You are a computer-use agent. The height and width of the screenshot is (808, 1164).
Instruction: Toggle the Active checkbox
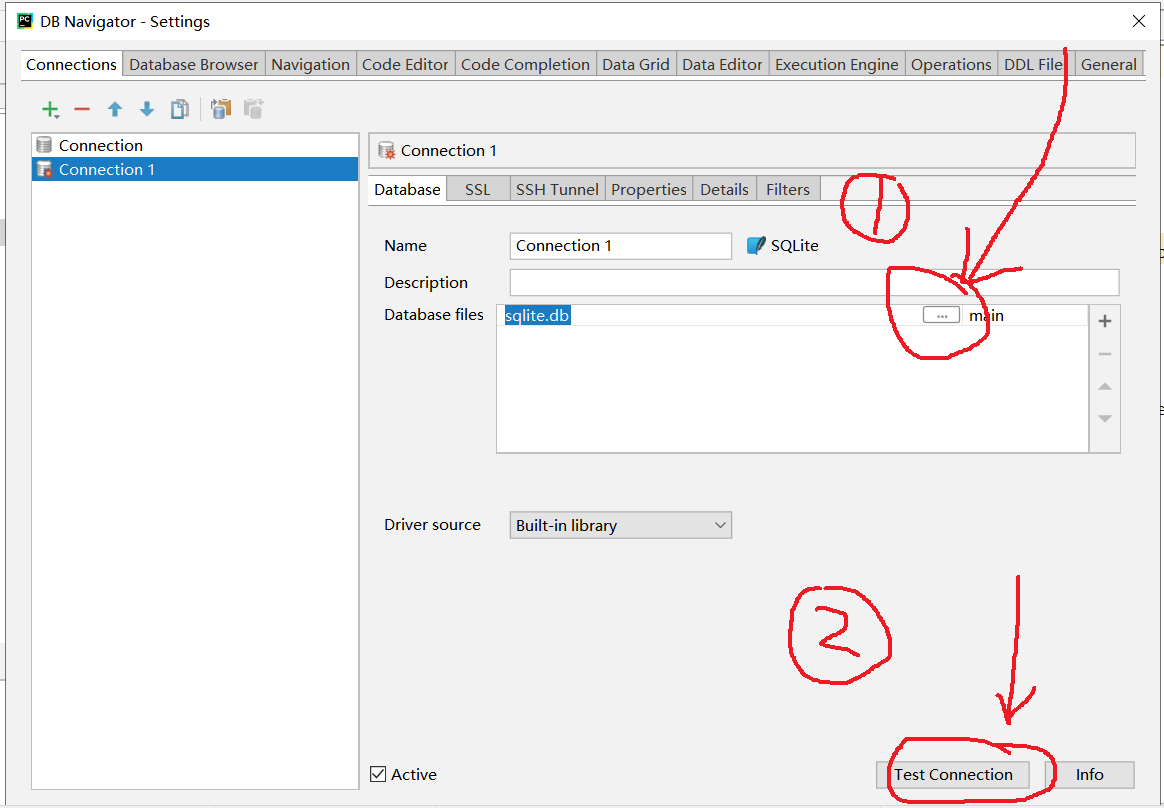378,774
